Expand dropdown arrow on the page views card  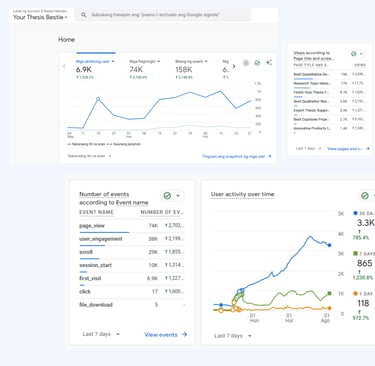(361, 54)
